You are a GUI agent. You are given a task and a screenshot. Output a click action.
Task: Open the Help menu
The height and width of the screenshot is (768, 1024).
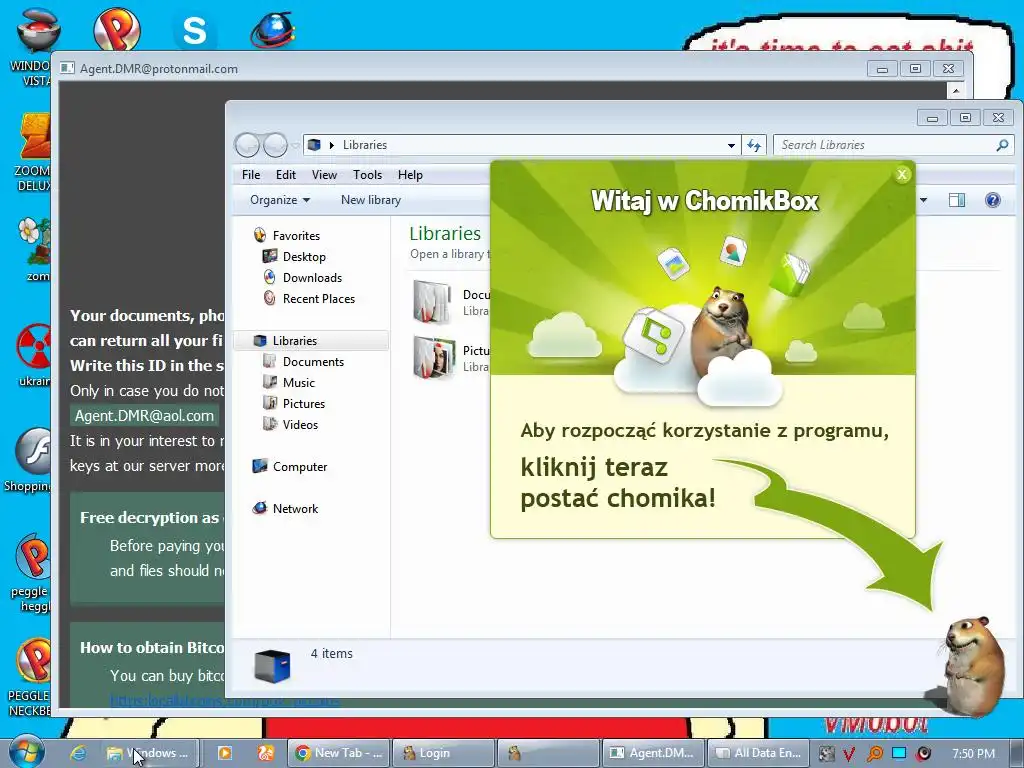(x=410, y=175)
